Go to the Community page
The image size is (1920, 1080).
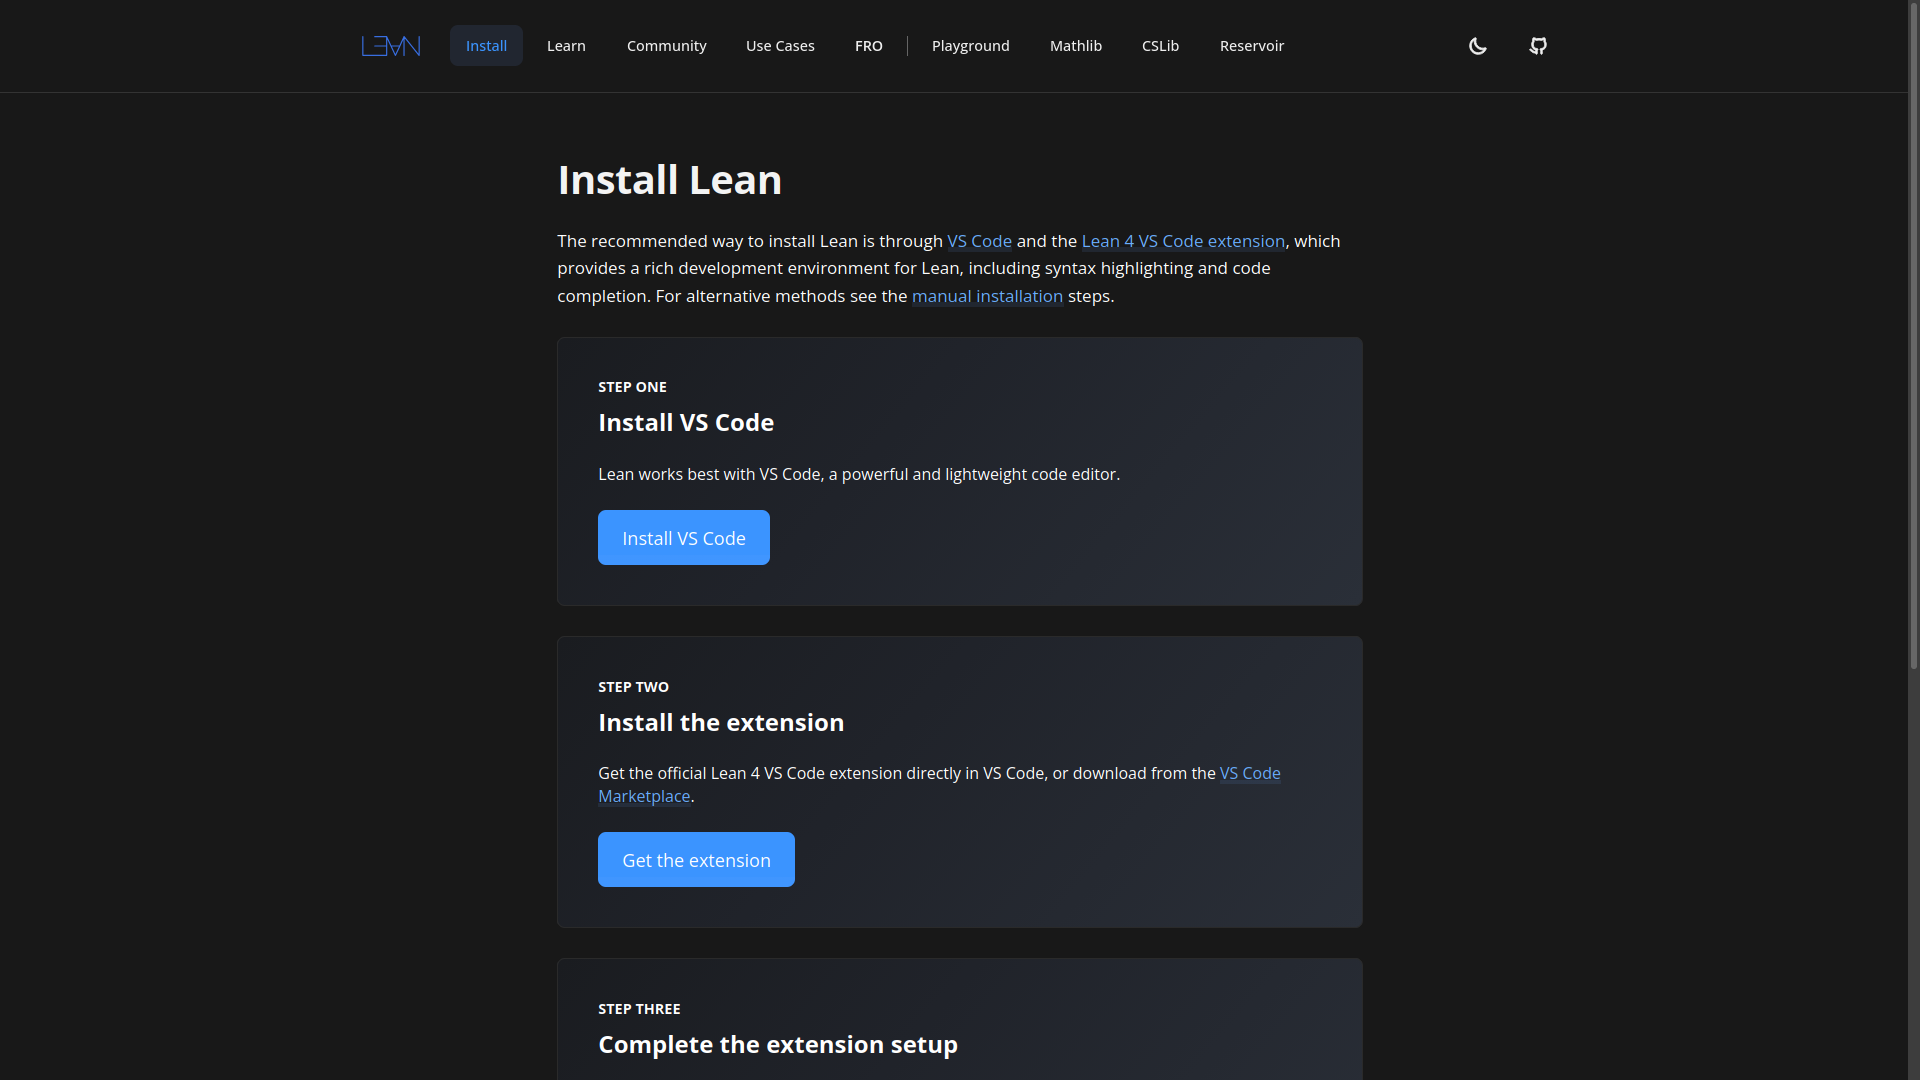click(x=666, y=46)
